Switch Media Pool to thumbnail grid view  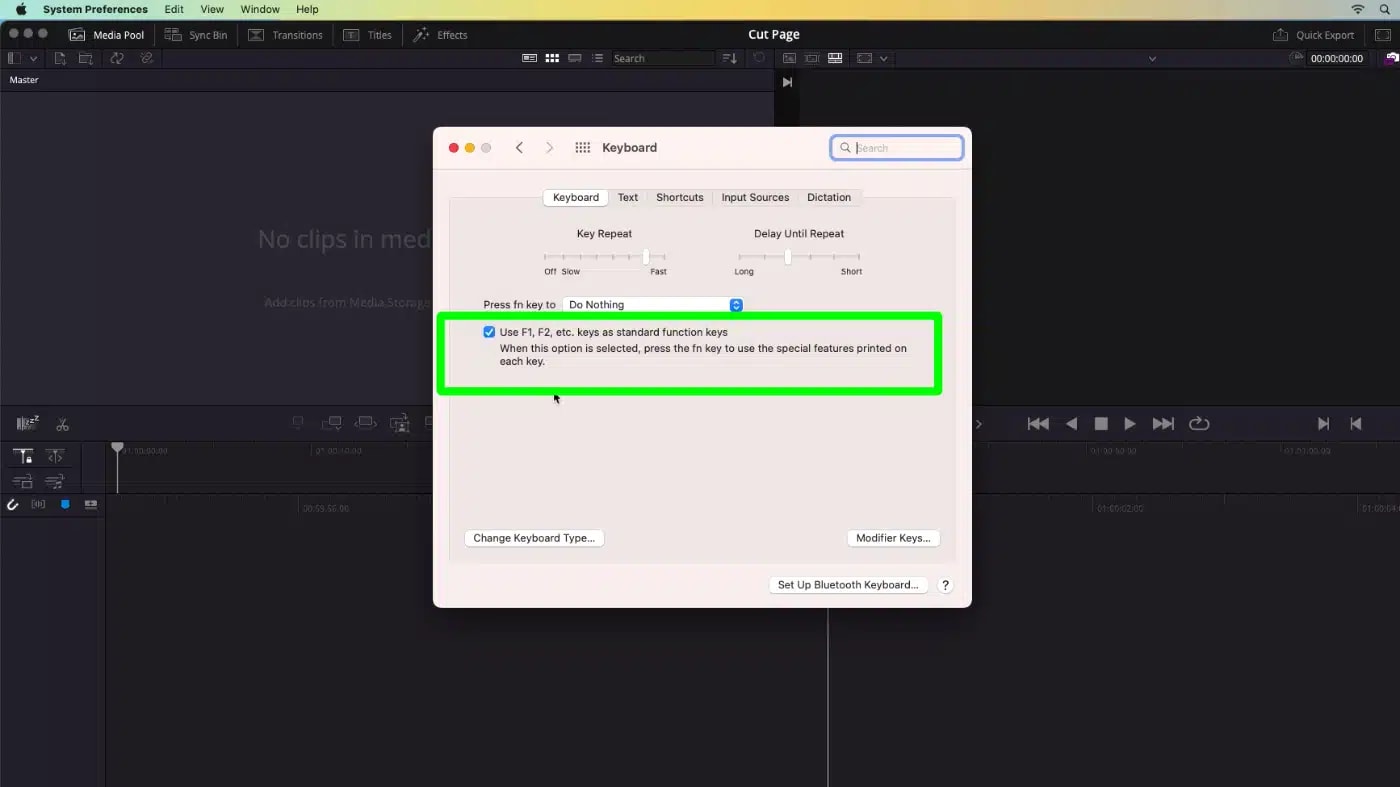click(552, 58)
